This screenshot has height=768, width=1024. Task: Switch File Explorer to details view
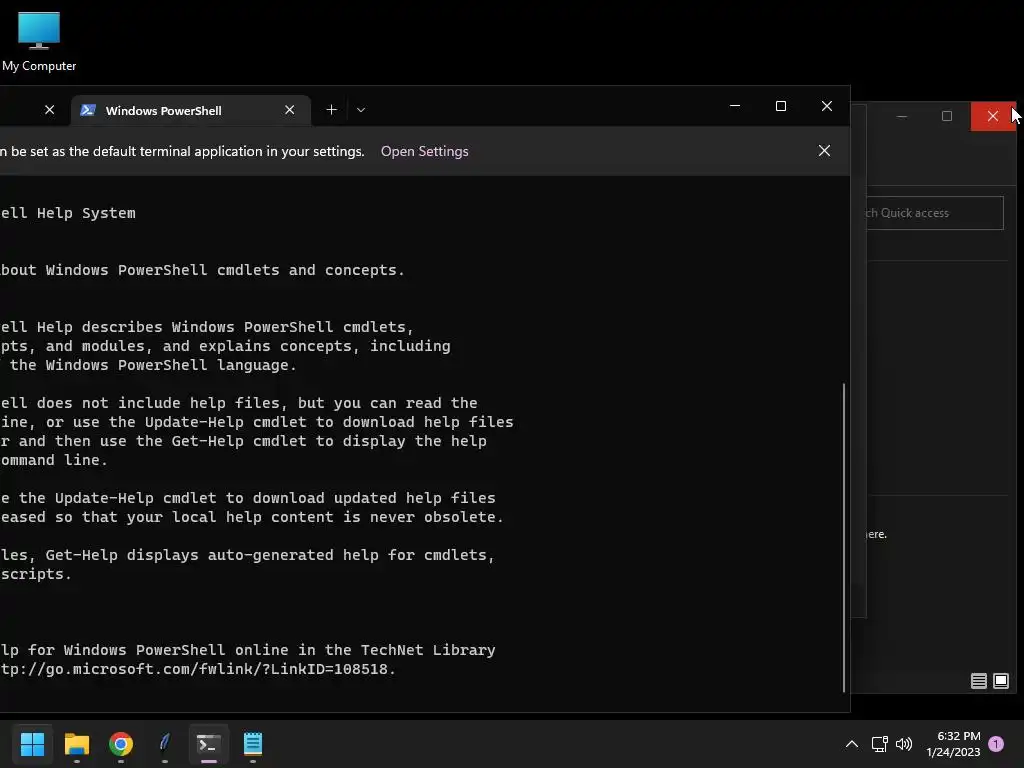[x=978, y=681]
